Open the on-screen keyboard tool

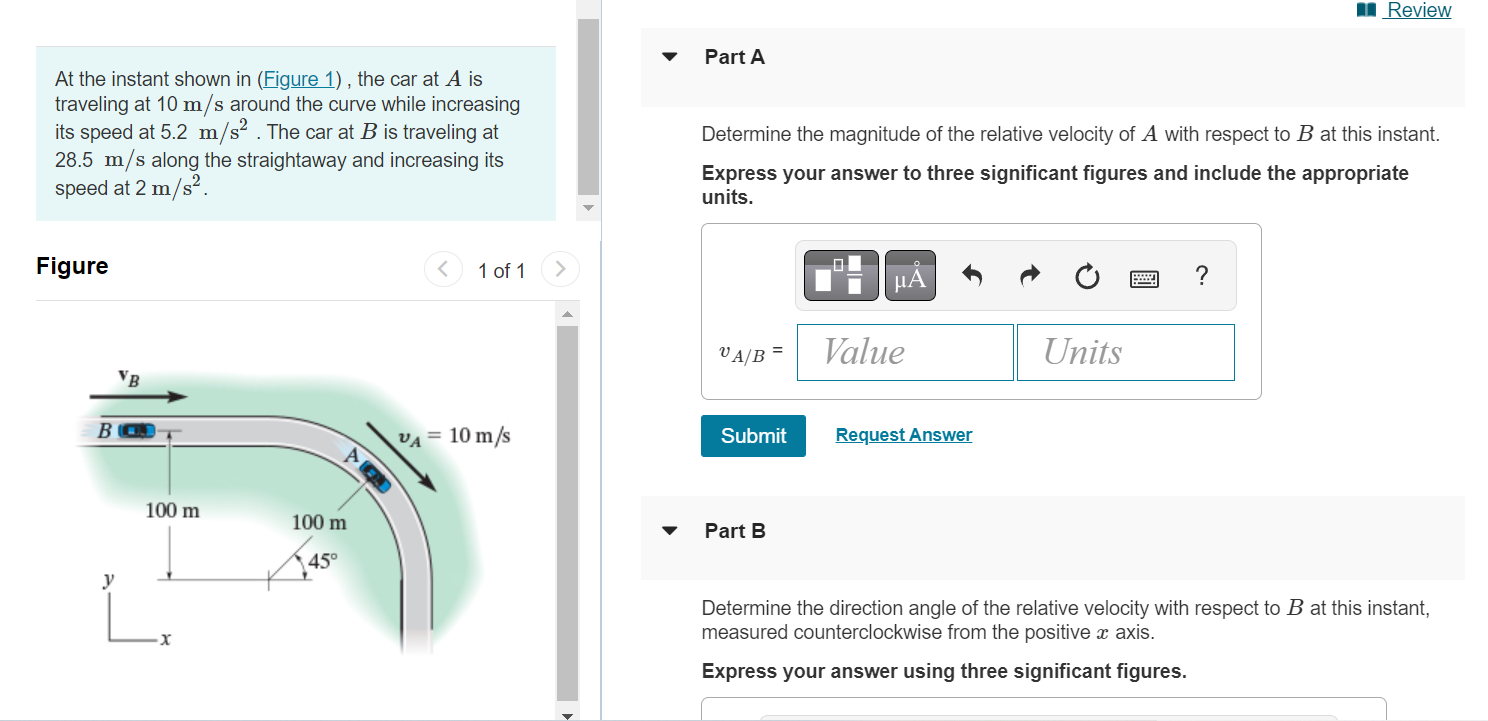coord(1143,277)
